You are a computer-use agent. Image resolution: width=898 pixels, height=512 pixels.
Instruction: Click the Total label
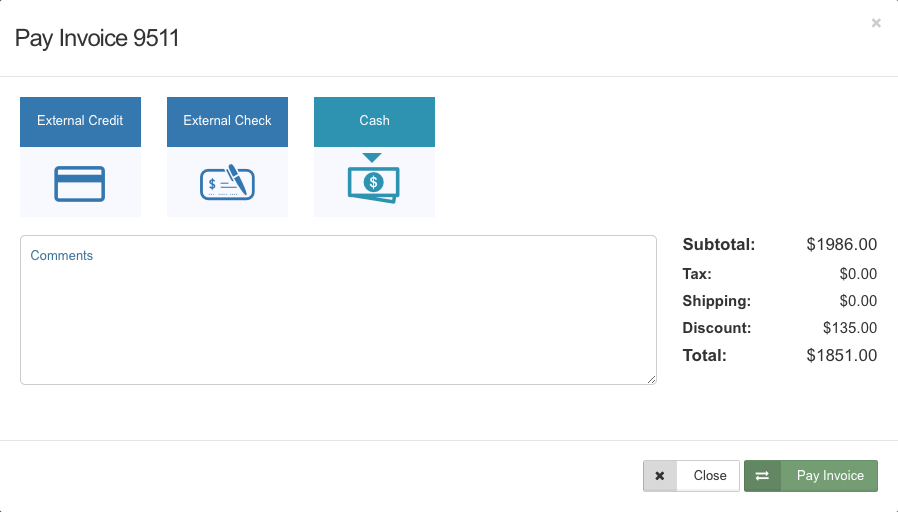704,355
